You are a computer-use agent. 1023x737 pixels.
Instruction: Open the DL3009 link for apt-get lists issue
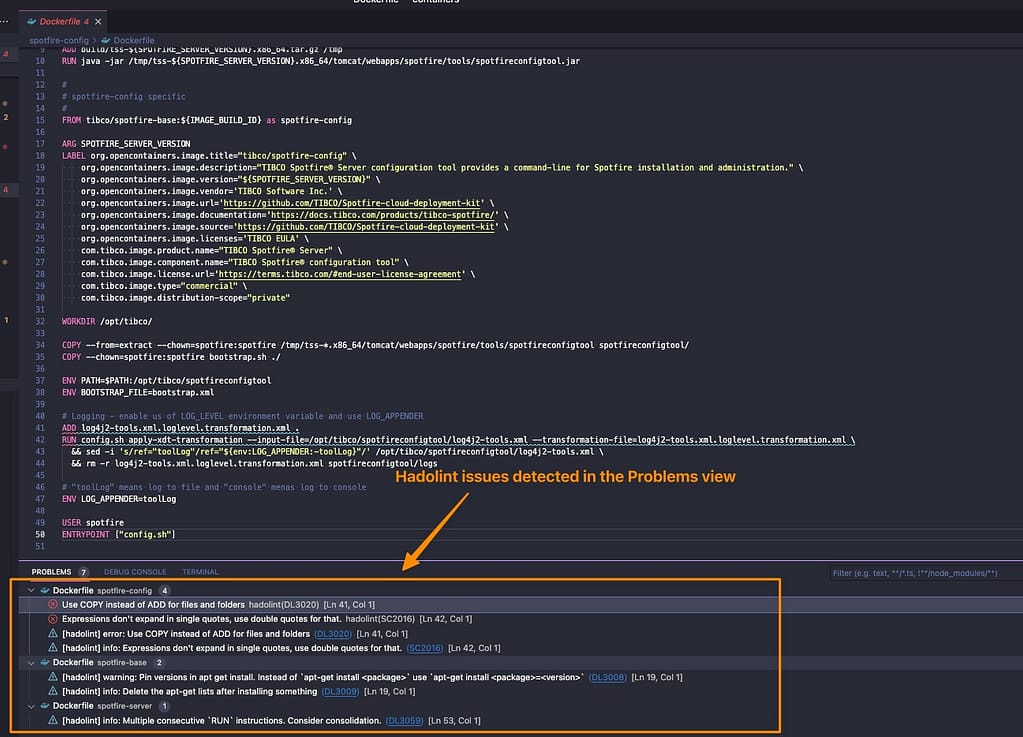340,692
